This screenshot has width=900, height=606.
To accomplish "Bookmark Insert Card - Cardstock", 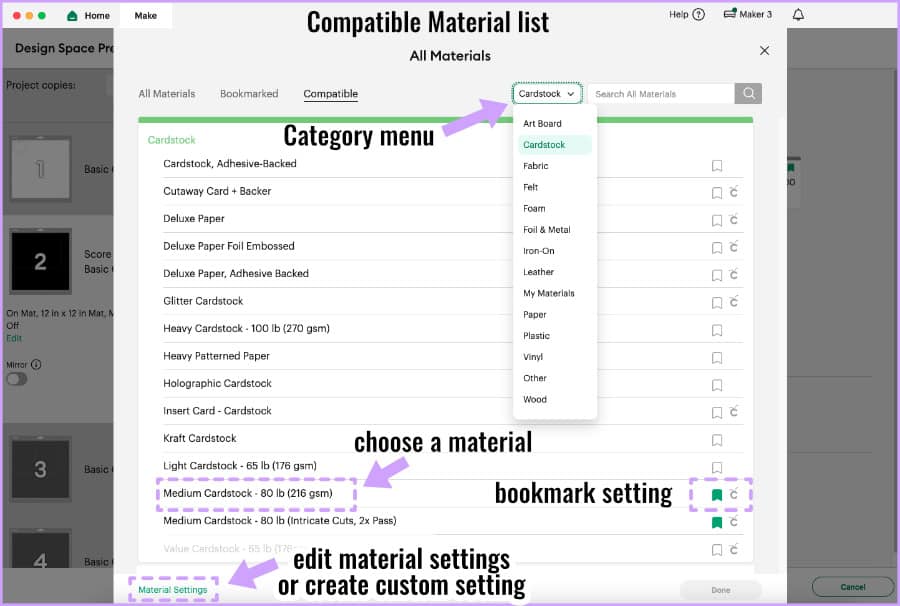I will click(716, 413).
